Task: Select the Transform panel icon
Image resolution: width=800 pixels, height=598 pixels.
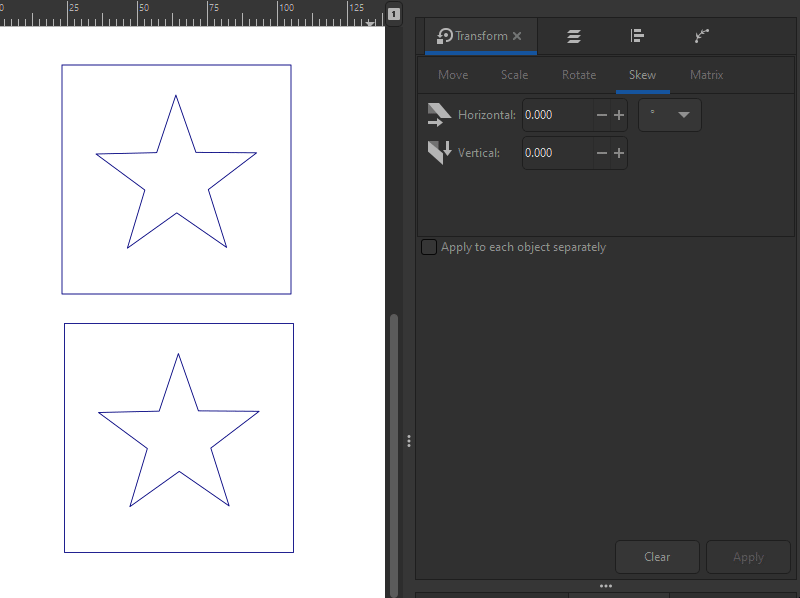Action: point(442,35)
